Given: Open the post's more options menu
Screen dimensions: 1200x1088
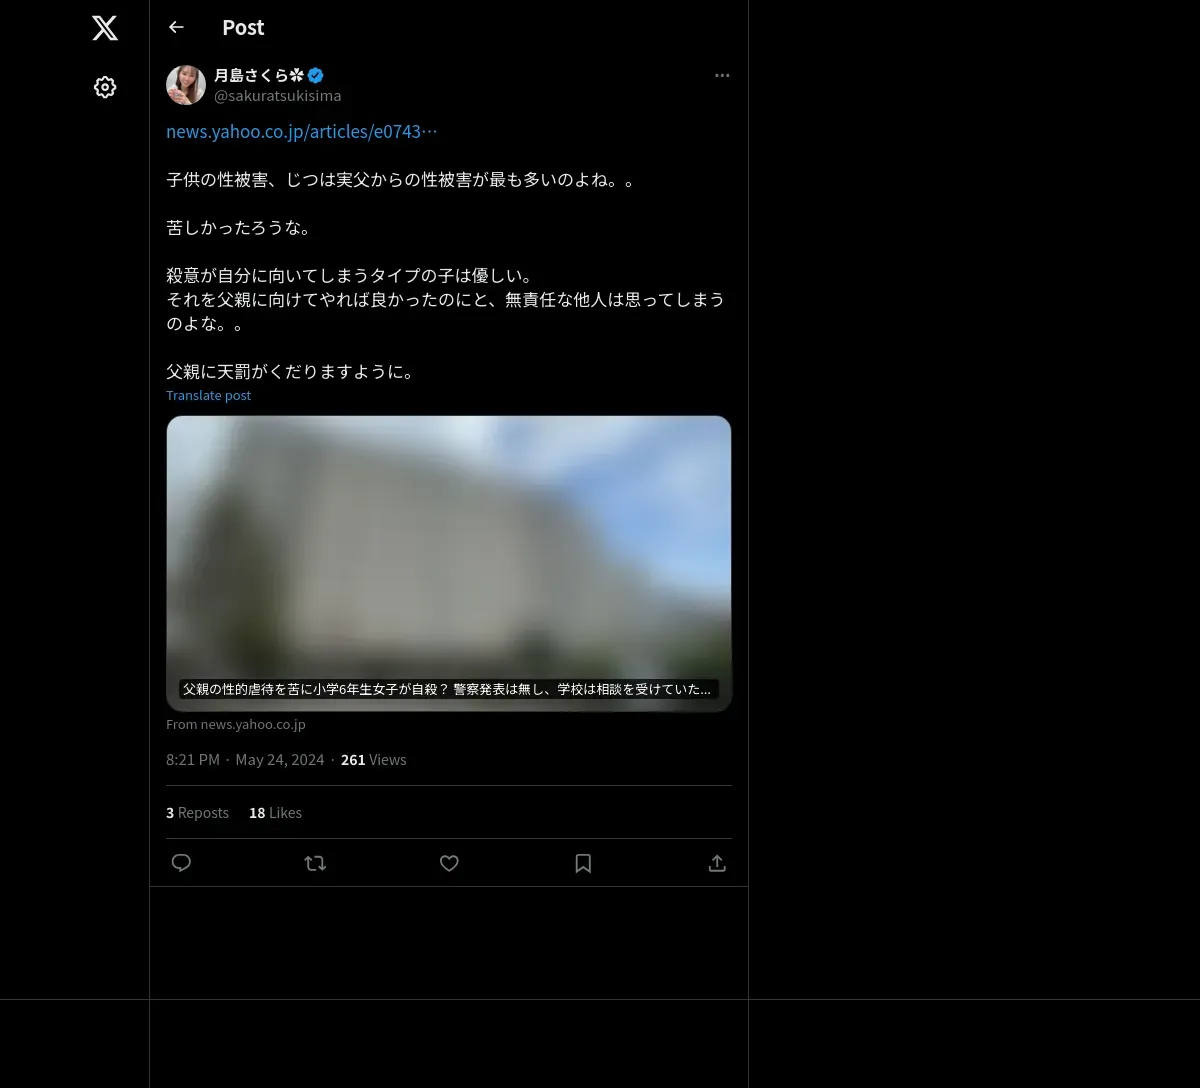Looking at the screenshot, I should coord(722,75).
